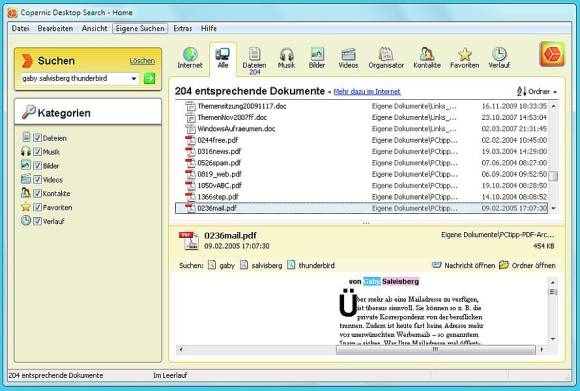Screen dimensions: 580x391
Task: Click the preview horizontal scrollbar thumb
Action: pos(435,349)
